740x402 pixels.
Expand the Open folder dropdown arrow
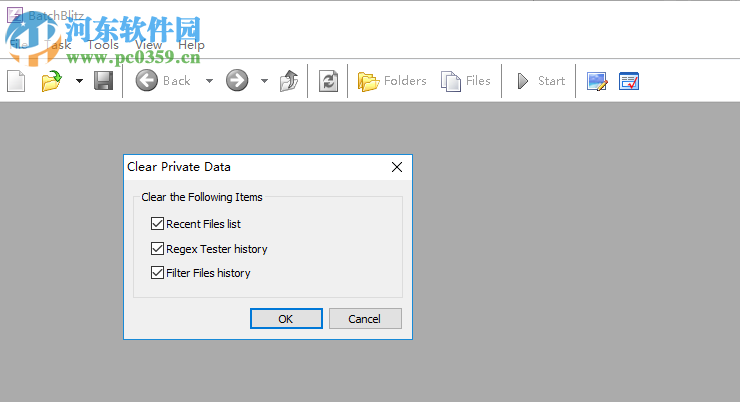79,81
